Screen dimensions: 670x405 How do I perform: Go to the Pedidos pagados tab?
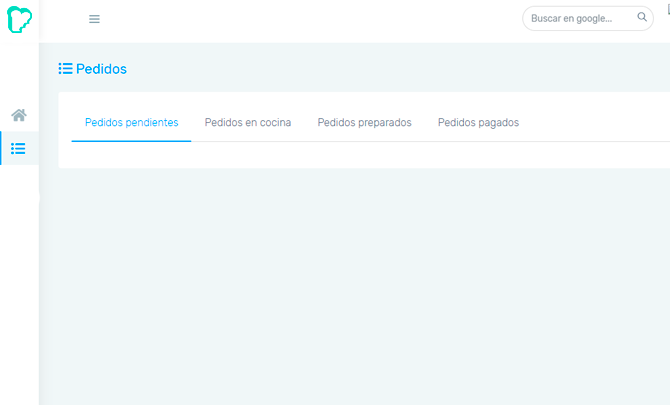478,123
